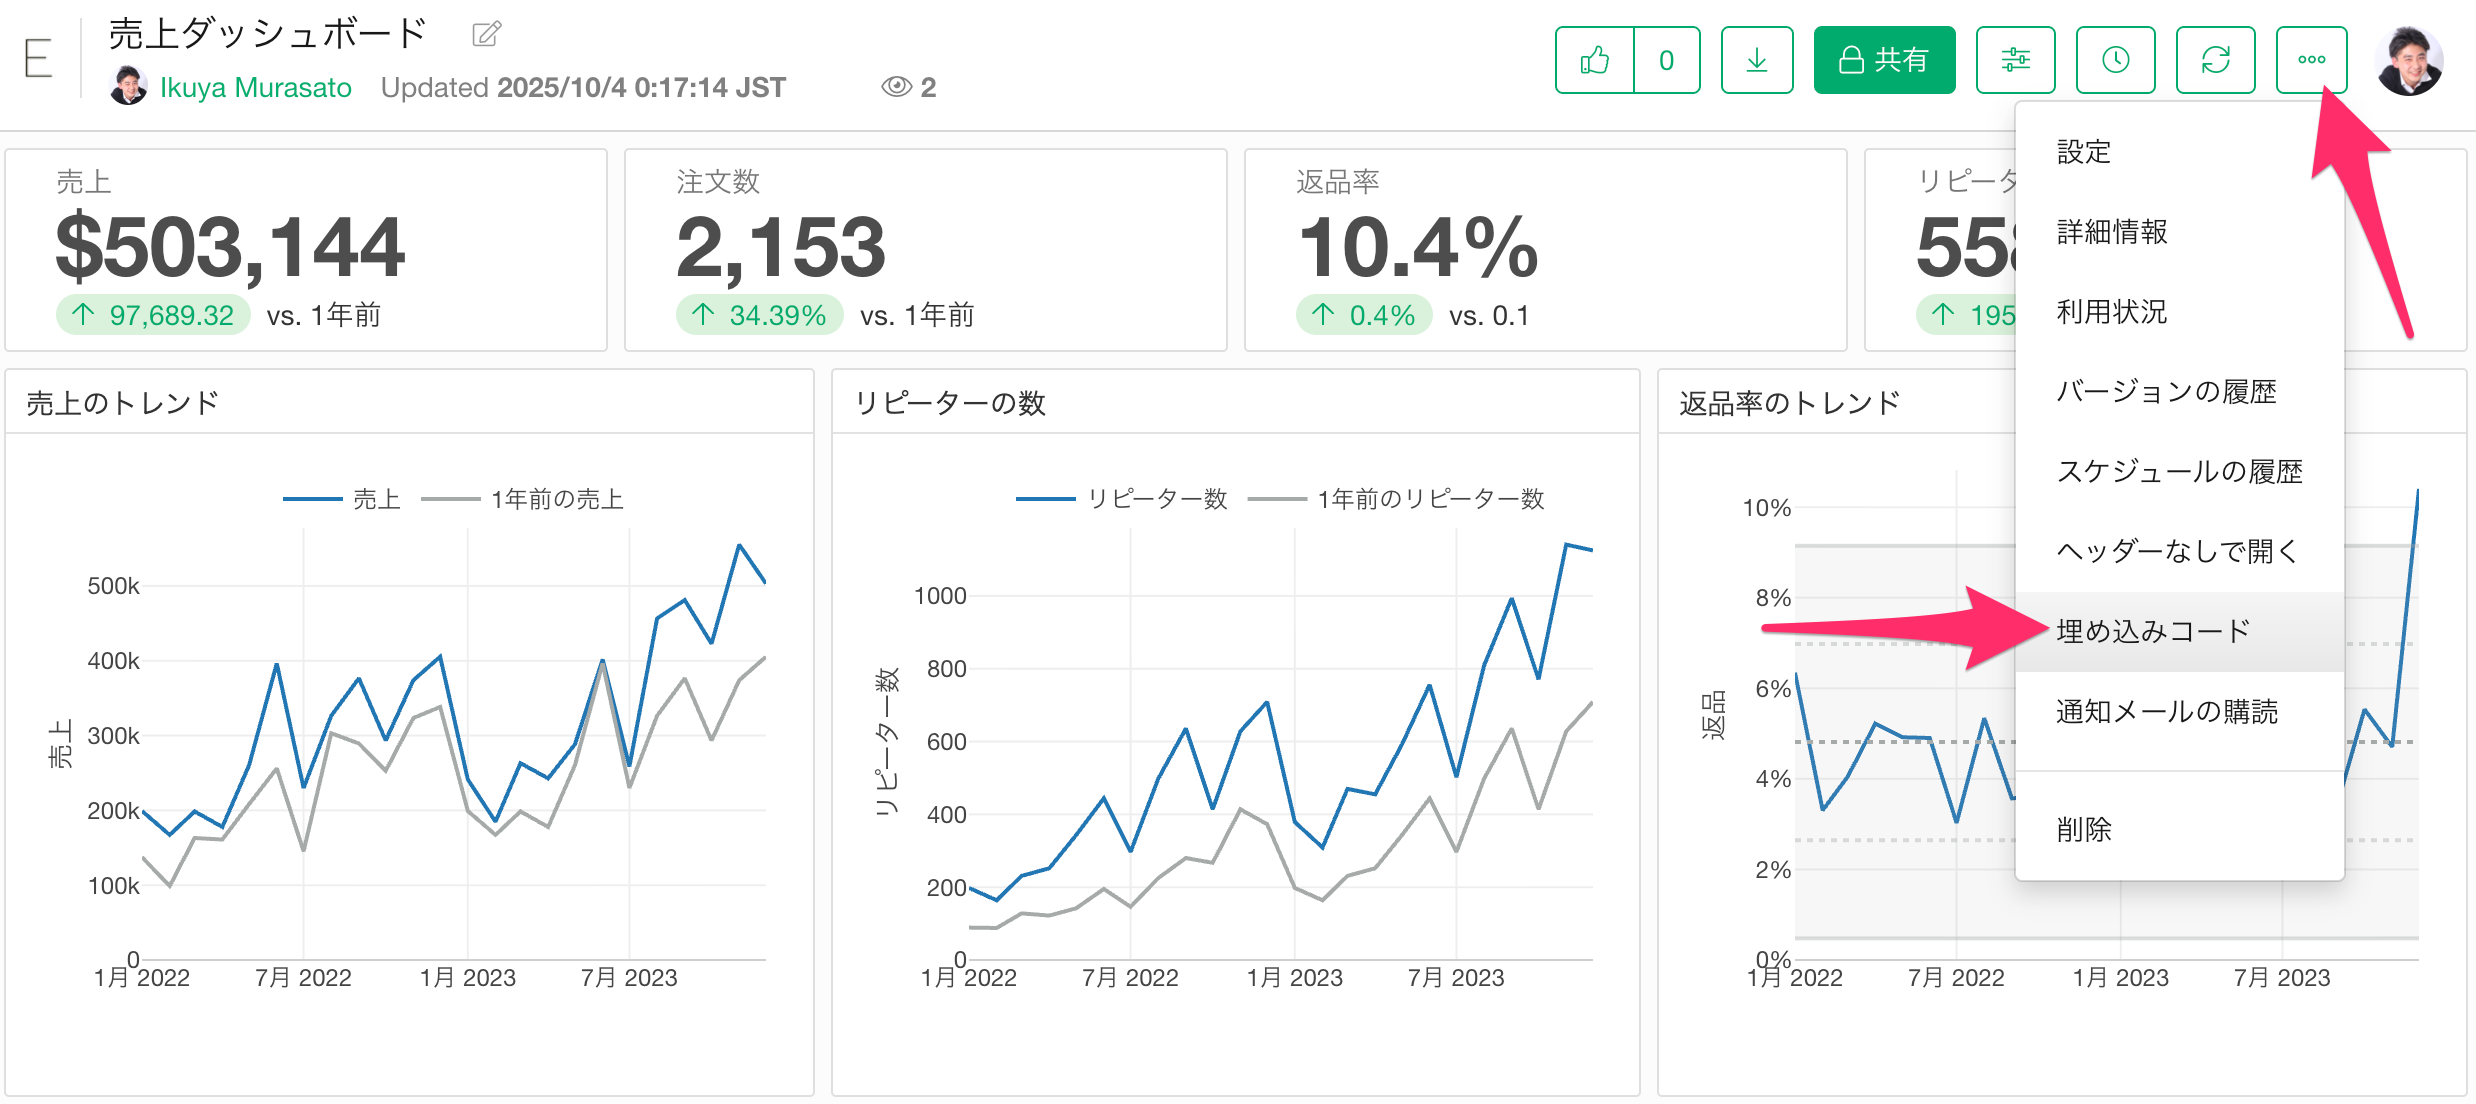Choose 削除 in the dropdown menu
2476x1104 pixels.
(x=2084, y=829)
